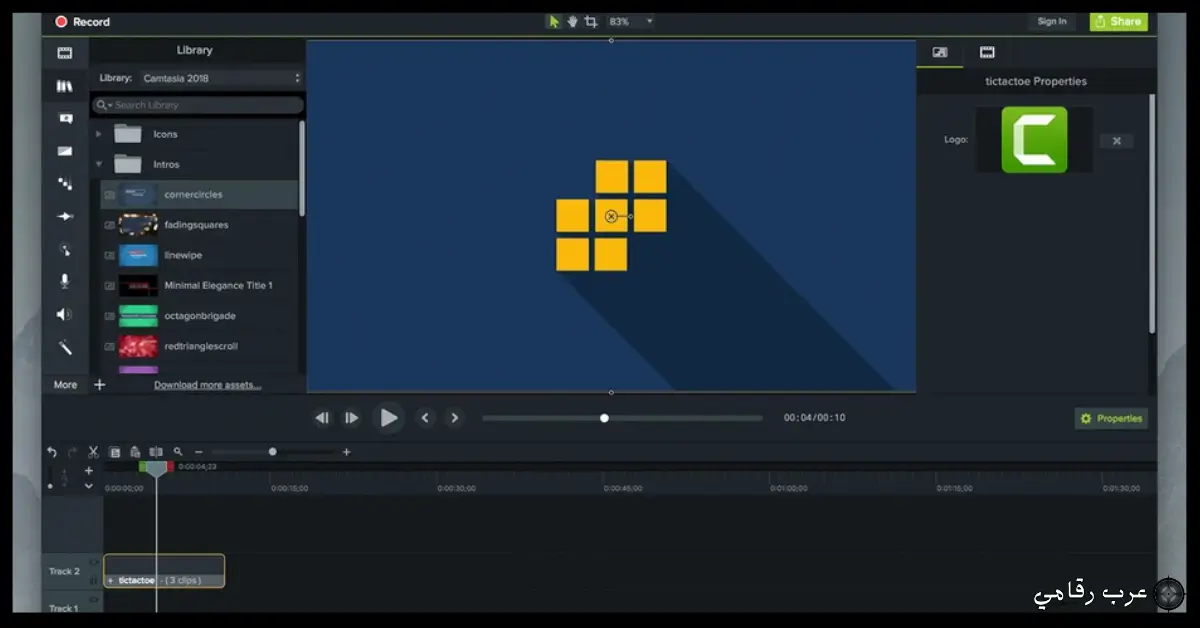Screen dimensions: 1200x628
Task: Collapse the Intros folder in the Library
Action: tap(99, 164)
